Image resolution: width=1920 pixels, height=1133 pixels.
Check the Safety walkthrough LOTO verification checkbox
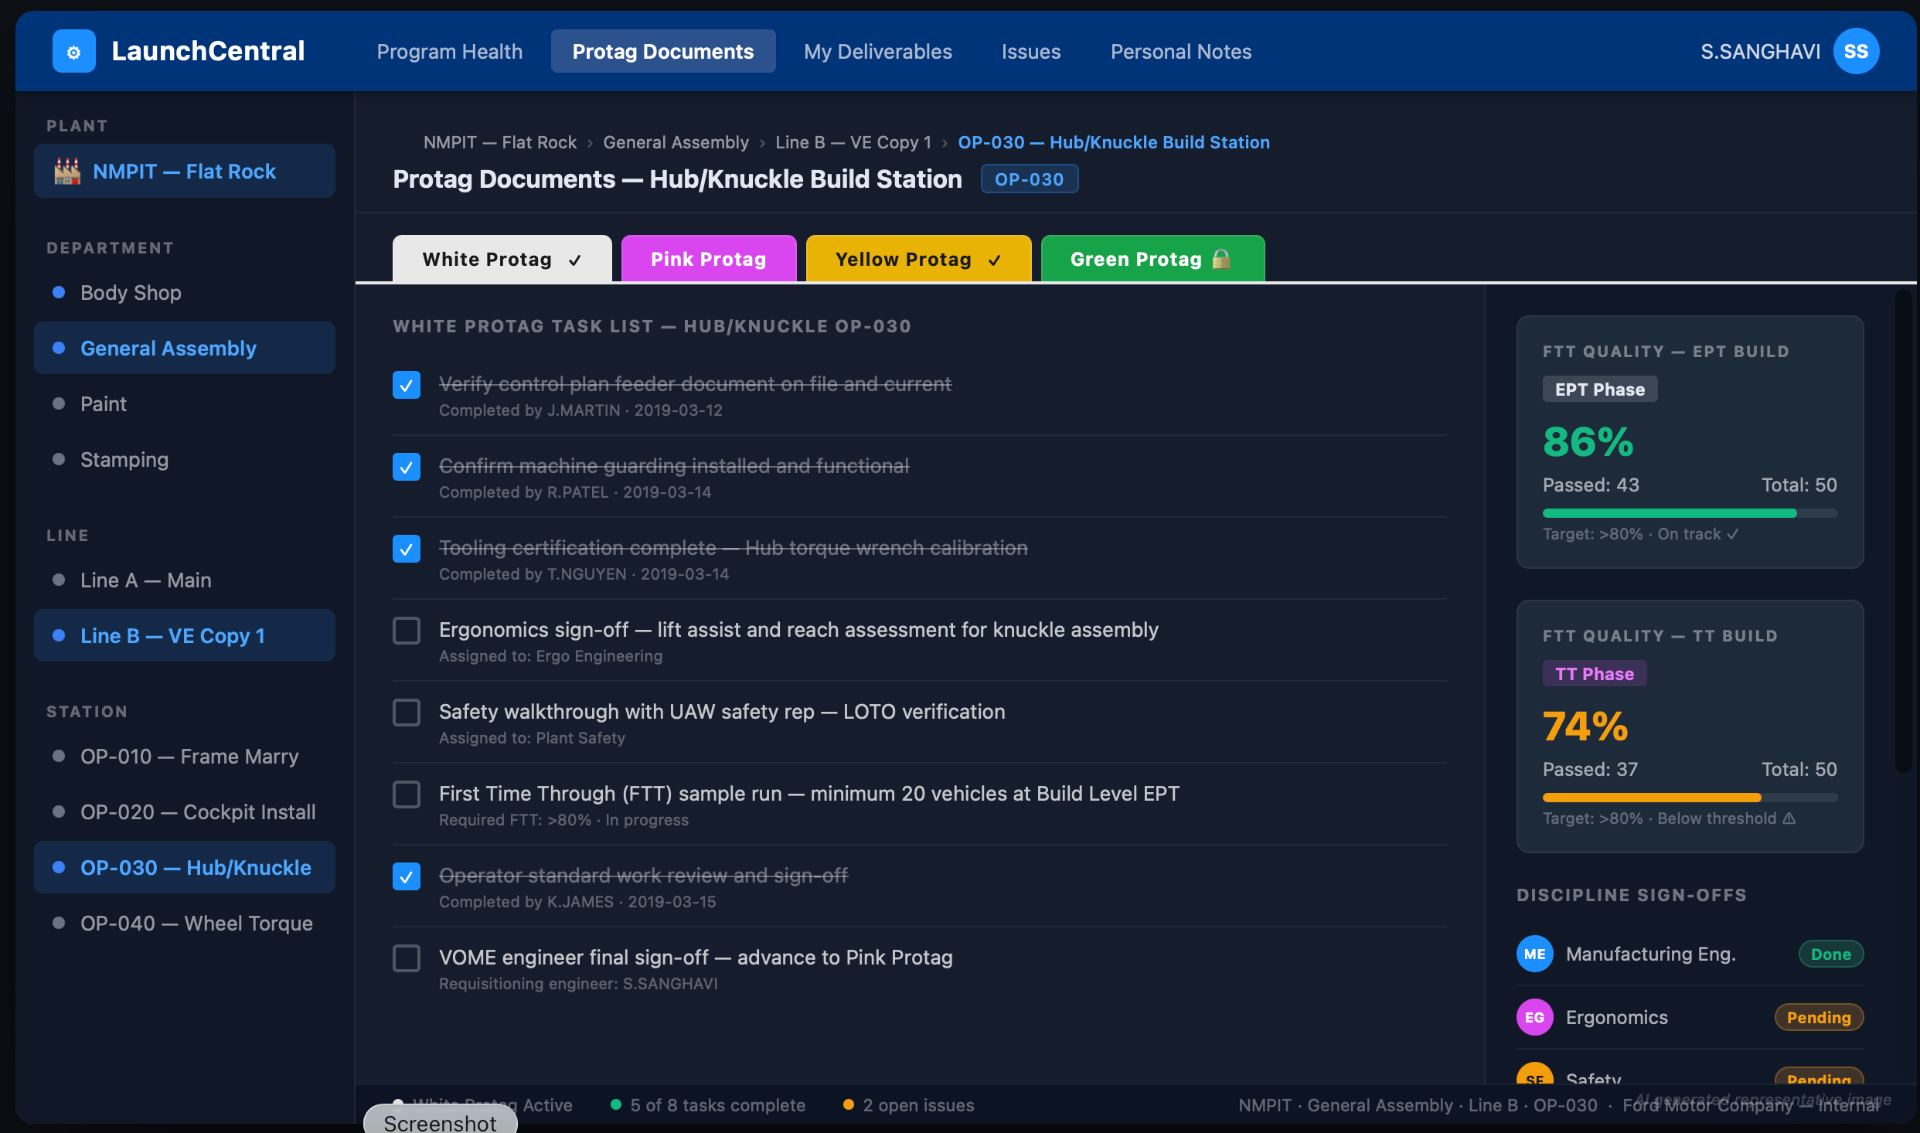406,712
